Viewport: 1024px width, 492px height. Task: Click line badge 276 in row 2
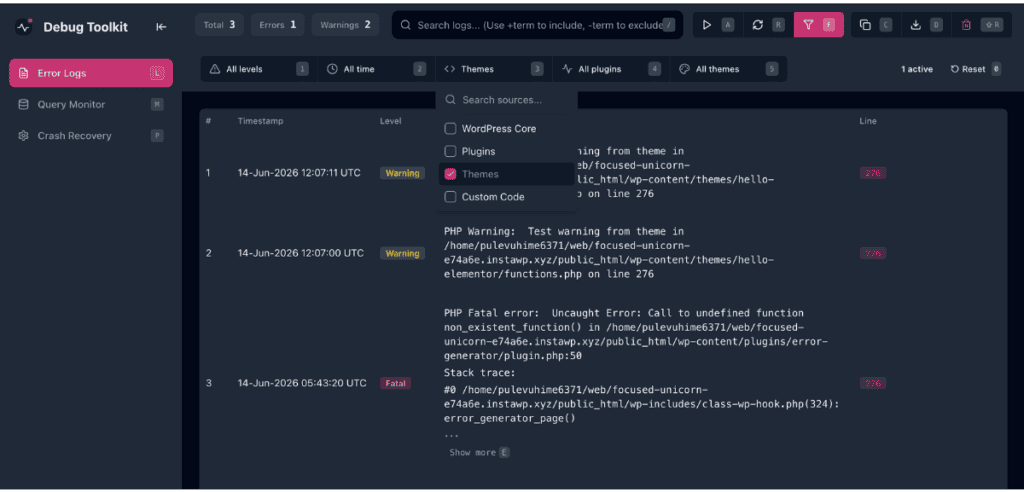(x=872, y=253)
